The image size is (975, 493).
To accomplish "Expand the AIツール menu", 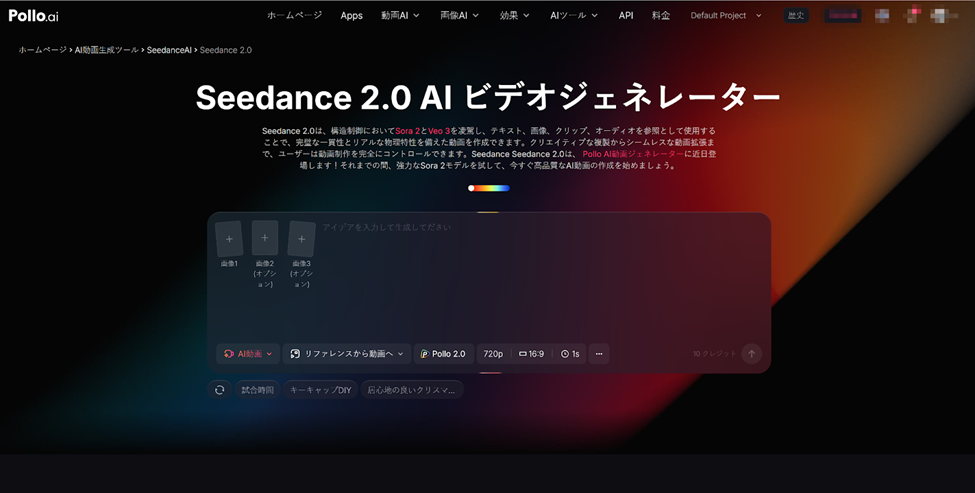I will tap(574, 16).
